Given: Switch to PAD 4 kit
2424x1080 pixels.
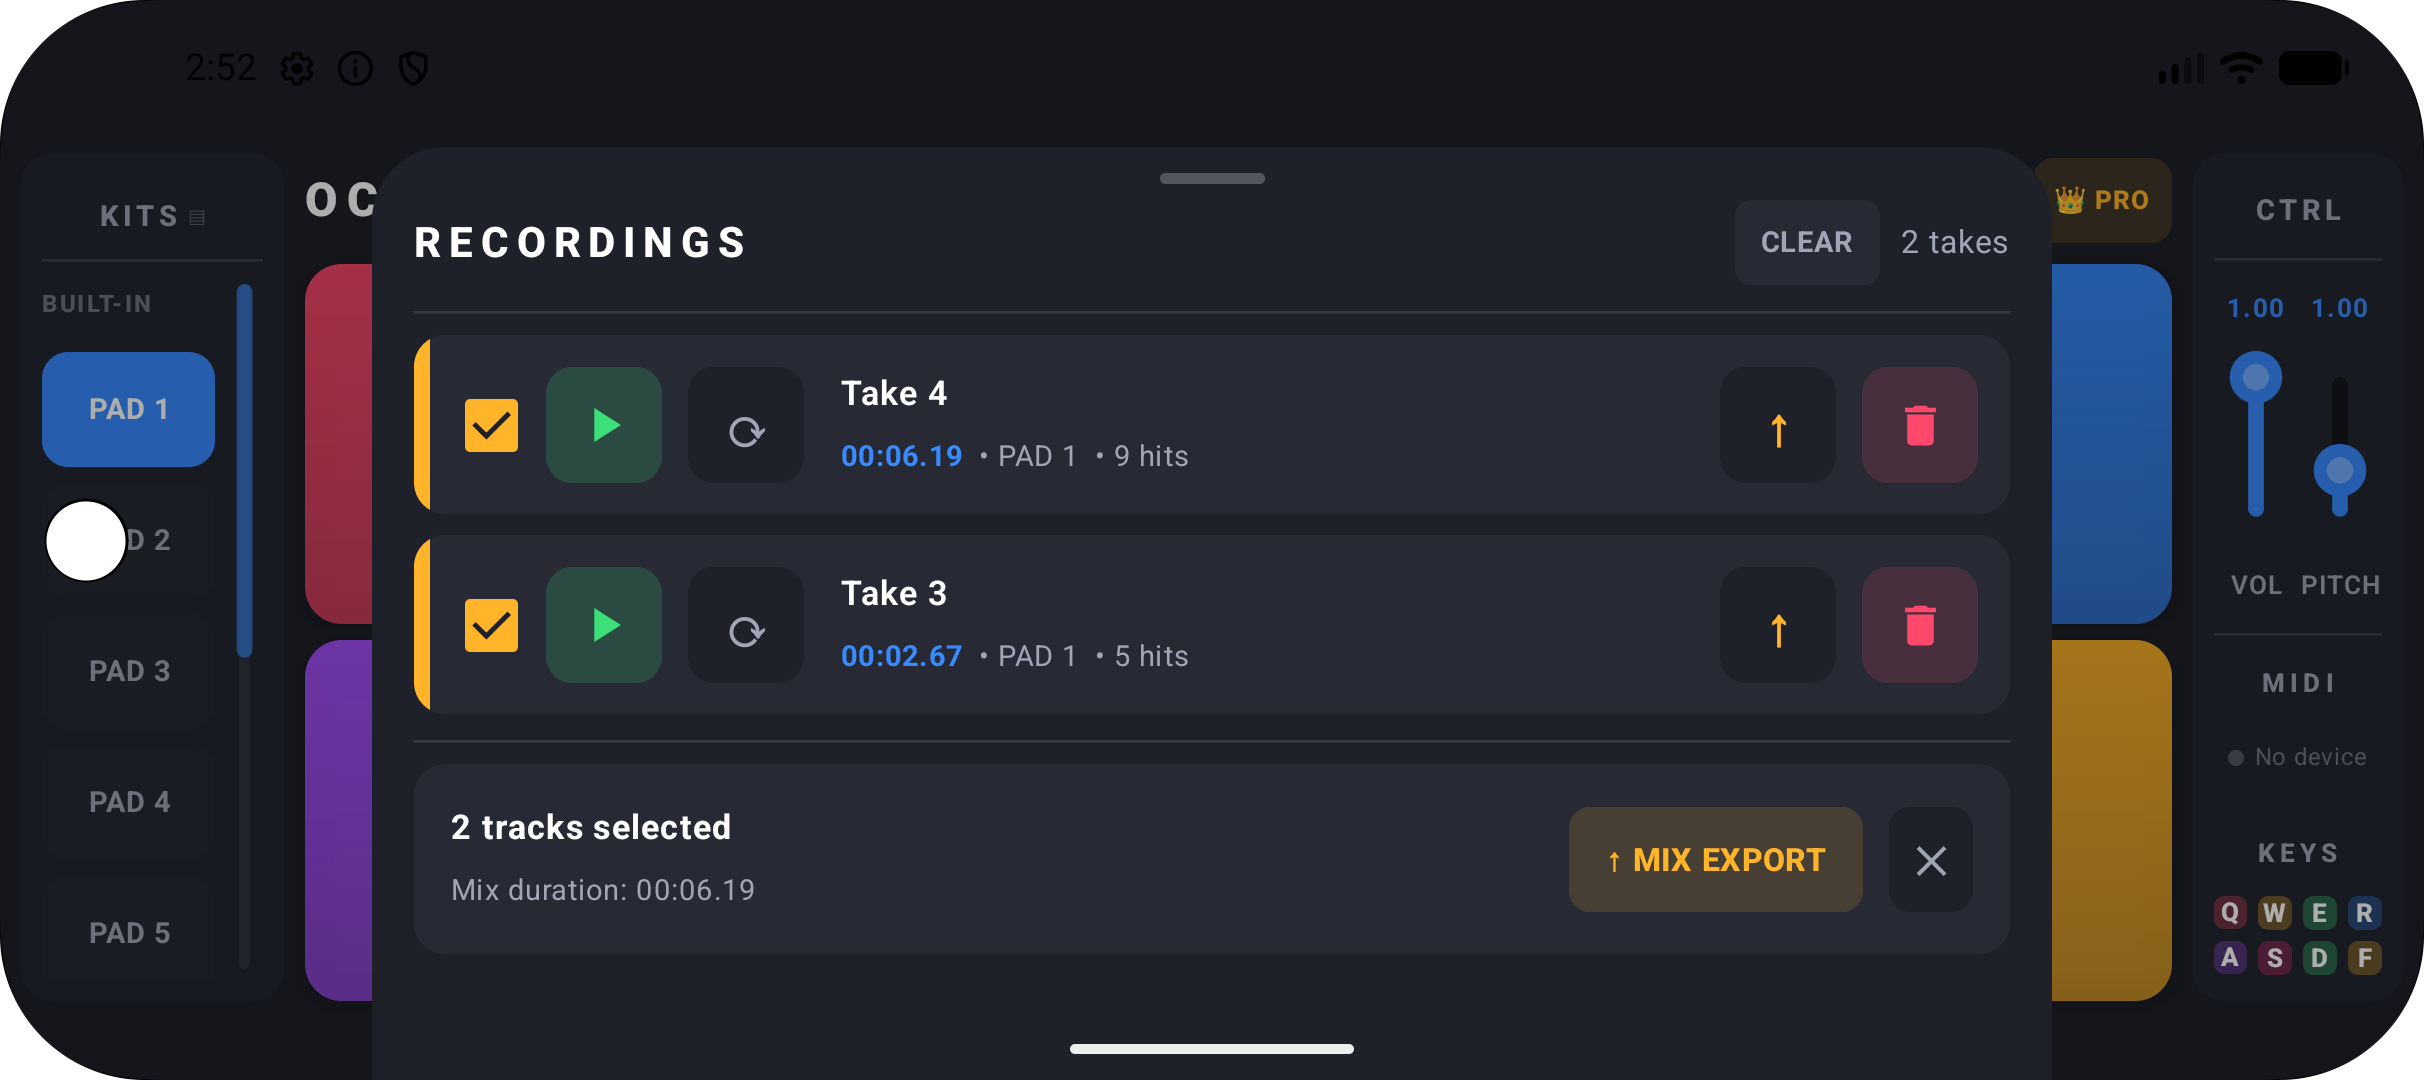Looking at the screenshot, I should coord(129,802).
